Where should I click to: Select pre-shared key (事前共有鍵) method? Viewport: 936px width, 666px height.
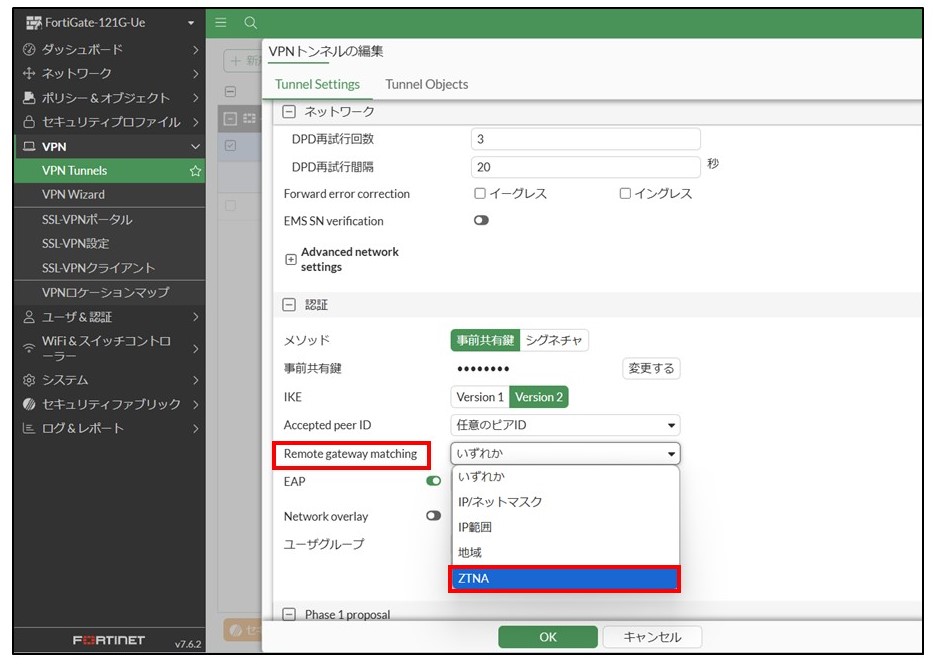[x=485, y=340]
